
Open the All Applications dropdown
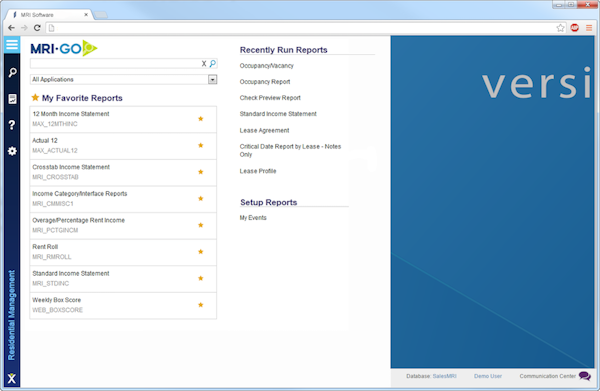tap(124, 79)
